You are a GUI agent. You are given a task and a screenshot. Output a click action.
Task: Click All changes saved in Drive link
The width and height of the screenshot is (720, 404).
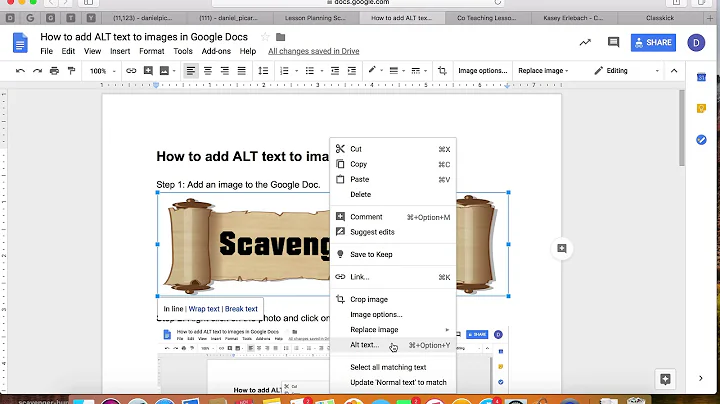point(314,51)
